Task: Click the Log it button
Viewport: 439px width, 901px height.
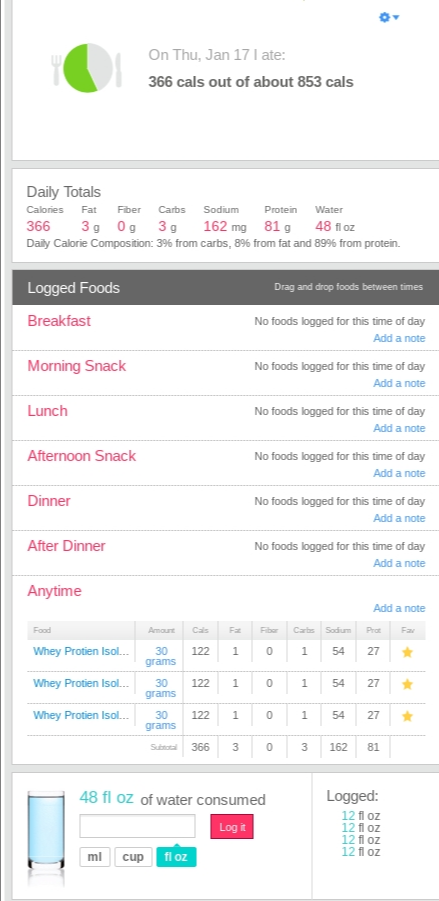Action: coord(232,826)
